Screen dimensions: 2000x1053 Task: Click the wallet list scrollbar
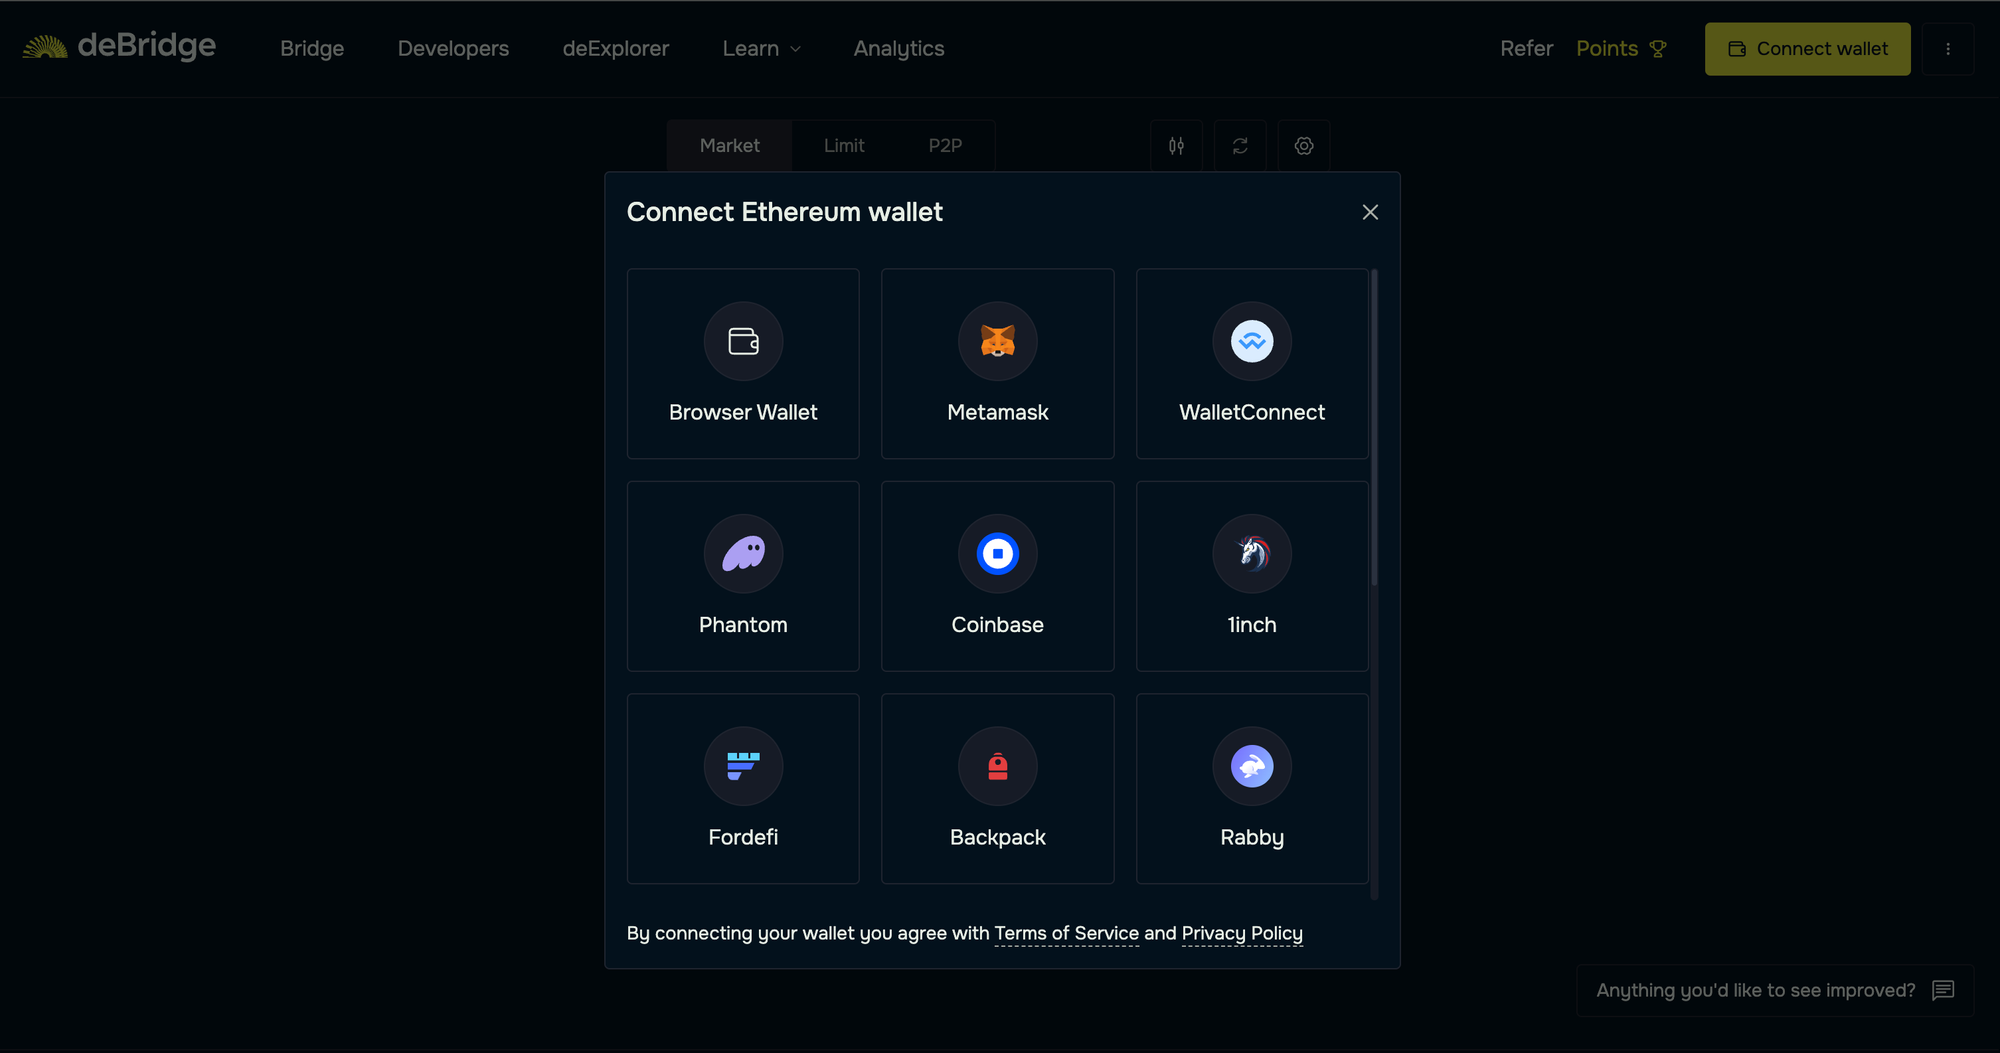1374,430
